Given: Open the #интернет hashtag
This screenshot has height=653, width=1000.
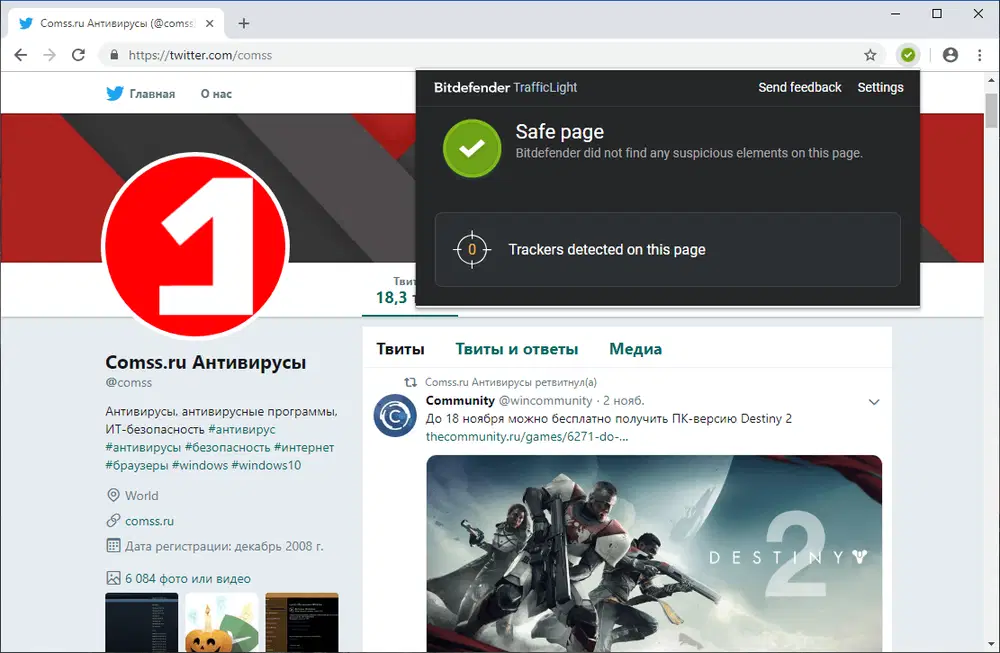Looking at the screenshot, I should point(304,447).
